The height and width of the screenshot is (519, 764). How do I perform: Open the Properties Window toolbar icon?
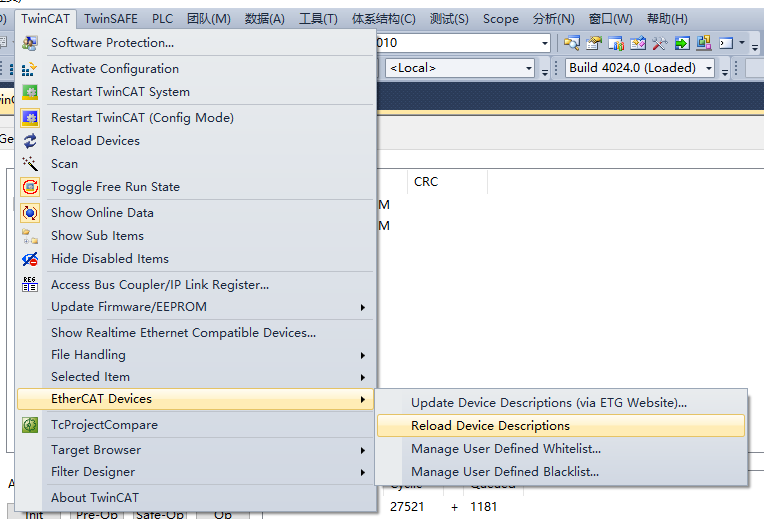[593, 43]
